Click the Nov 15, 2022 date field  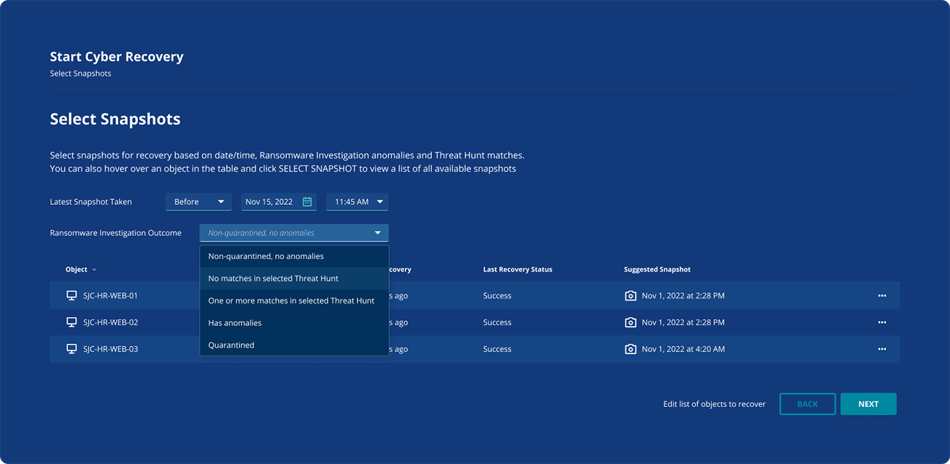pyautogui.click(x=279, y=202)
